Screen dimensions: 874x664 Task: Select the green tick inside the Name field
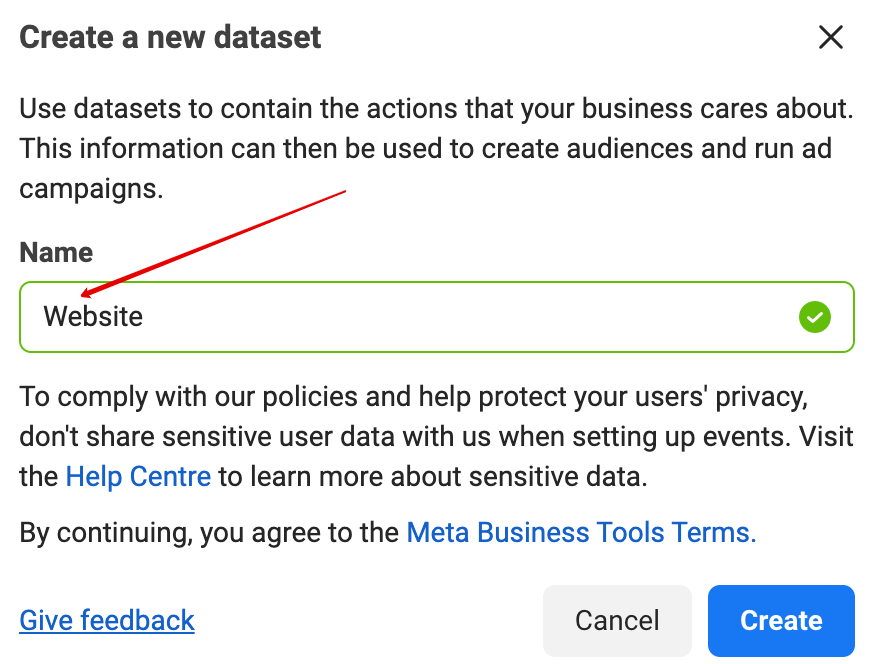[x=815, y=317]
